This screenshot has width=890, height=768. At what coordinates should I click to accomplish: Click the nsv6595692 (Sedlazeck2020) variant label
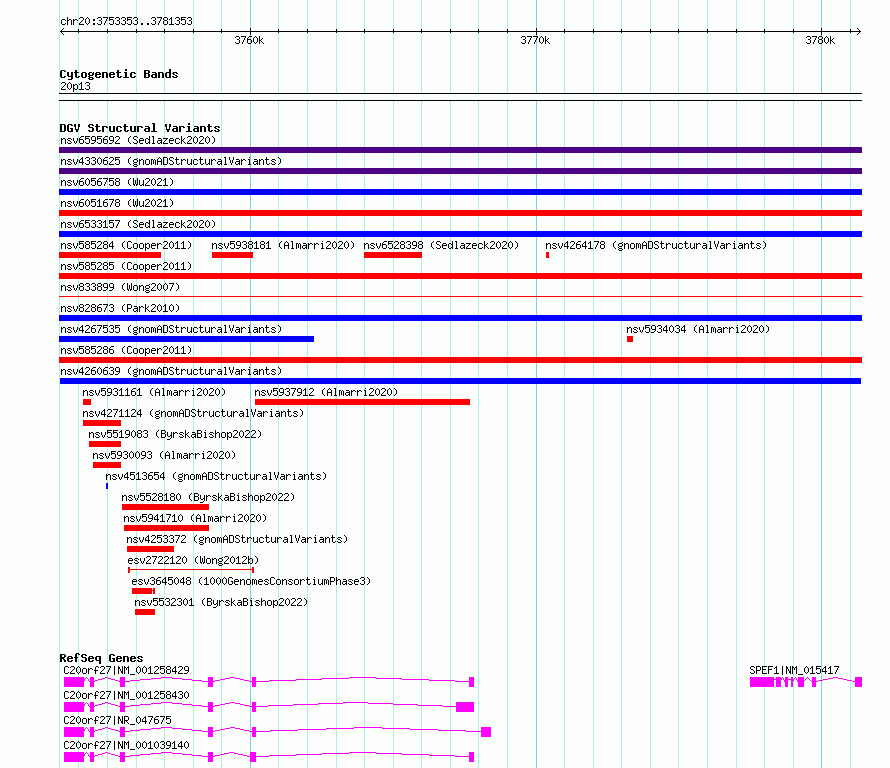point(138,140)
